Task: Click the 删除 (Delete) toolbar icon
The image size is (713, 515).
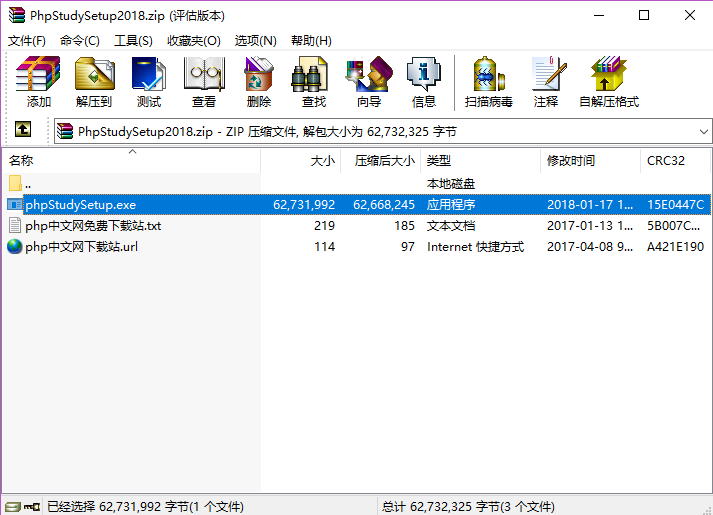Action: click(259, 81)
